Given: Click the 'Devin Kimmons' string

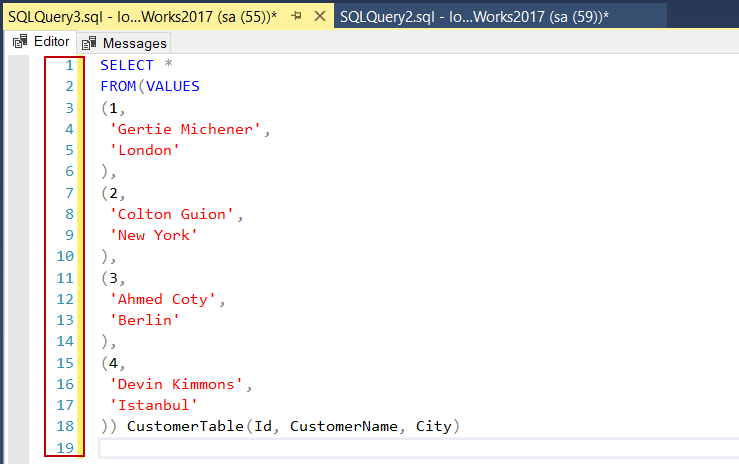Looking at the screenshot, I should click(x=176, y=384).
